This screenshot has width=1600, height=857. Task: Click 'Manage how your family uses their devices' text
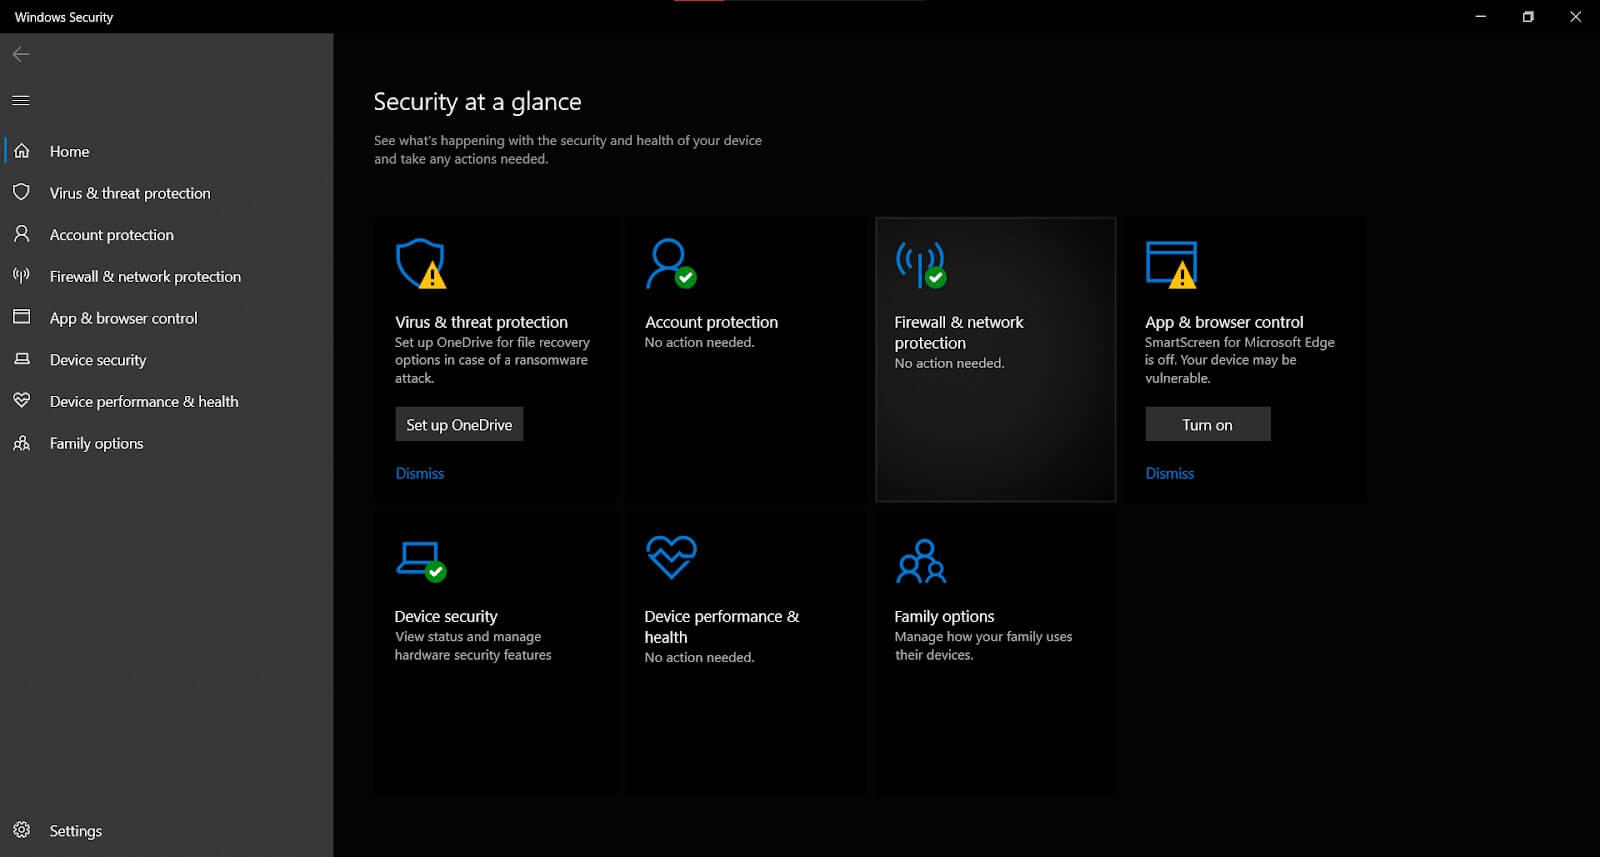[x=983, y=646]
